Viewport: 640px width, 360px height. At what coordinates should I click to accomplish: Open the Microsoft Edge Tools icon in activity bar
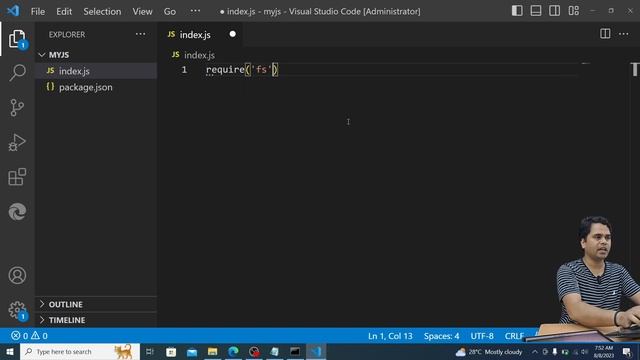click(17, 211)
